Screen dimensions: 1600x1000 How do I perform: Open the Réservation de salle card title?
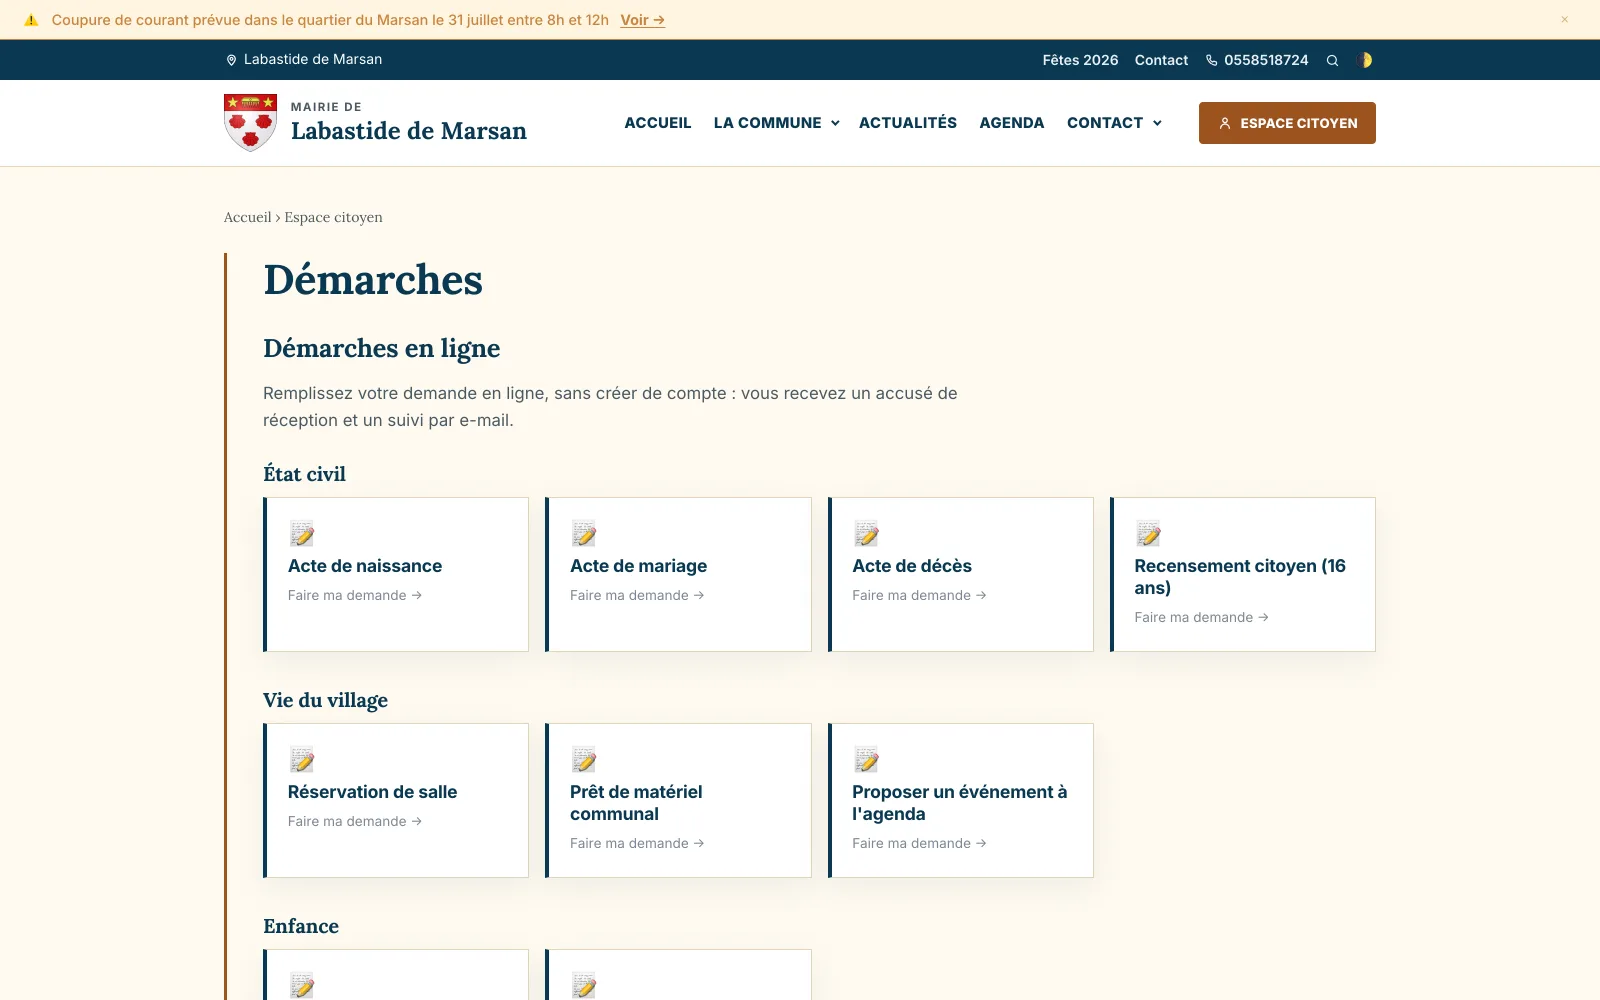pyautogui.click(x=372, y=792)
